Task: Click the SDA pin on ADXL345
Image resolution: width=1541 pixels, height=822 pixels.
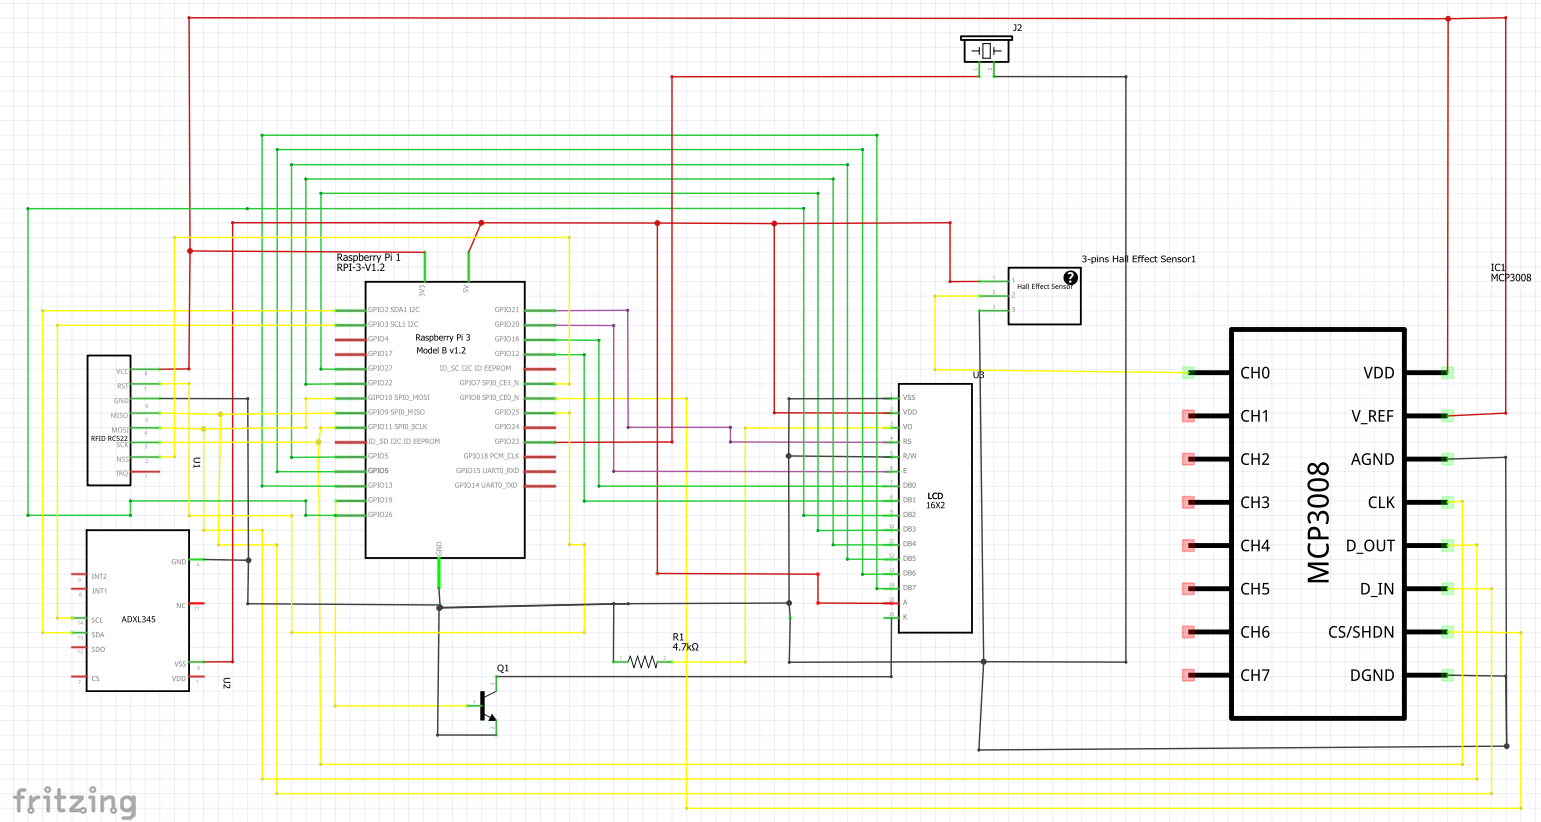Action: pos(79,634)
